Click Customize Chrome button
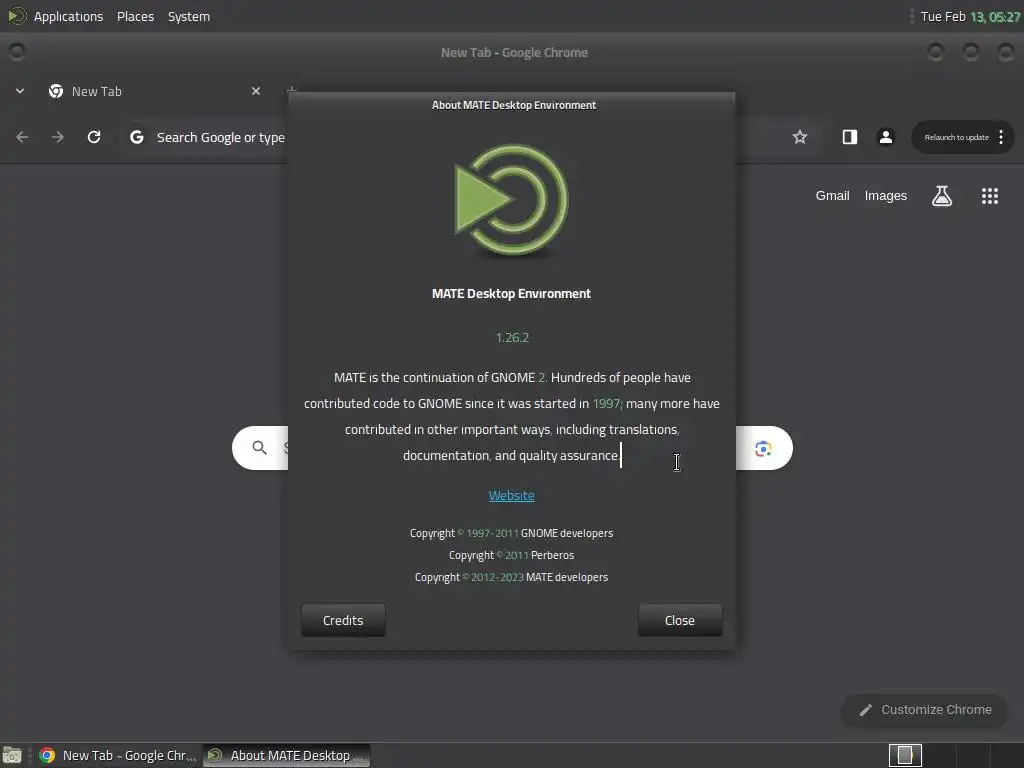 pos(925,710)
